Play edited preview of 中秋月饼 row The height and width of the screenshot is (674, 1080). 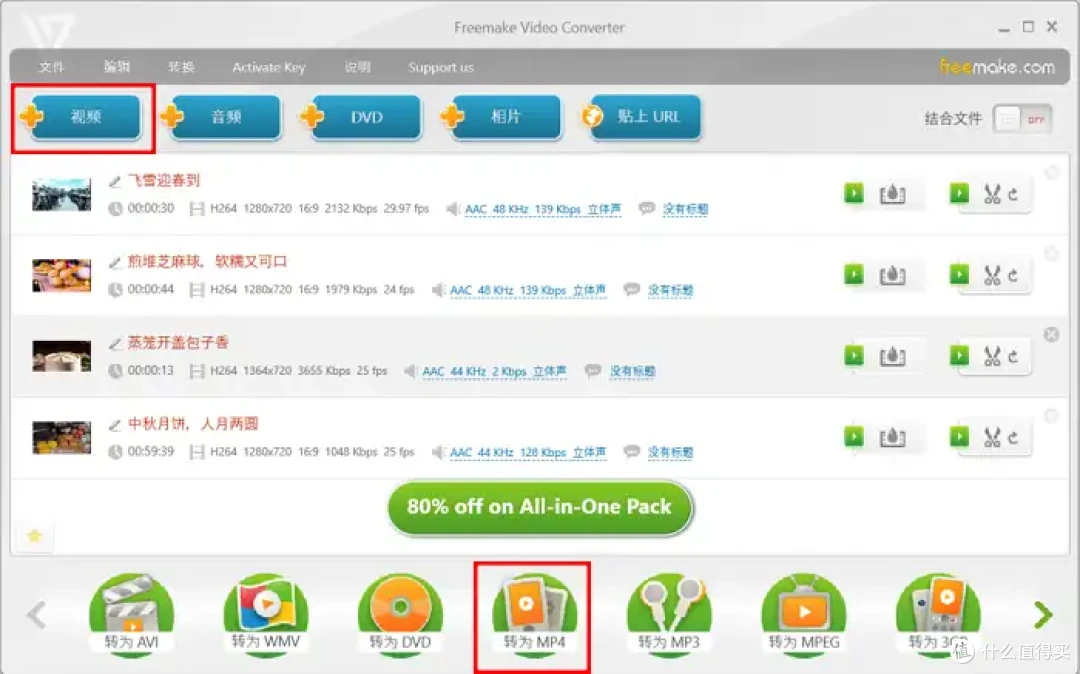959,436
